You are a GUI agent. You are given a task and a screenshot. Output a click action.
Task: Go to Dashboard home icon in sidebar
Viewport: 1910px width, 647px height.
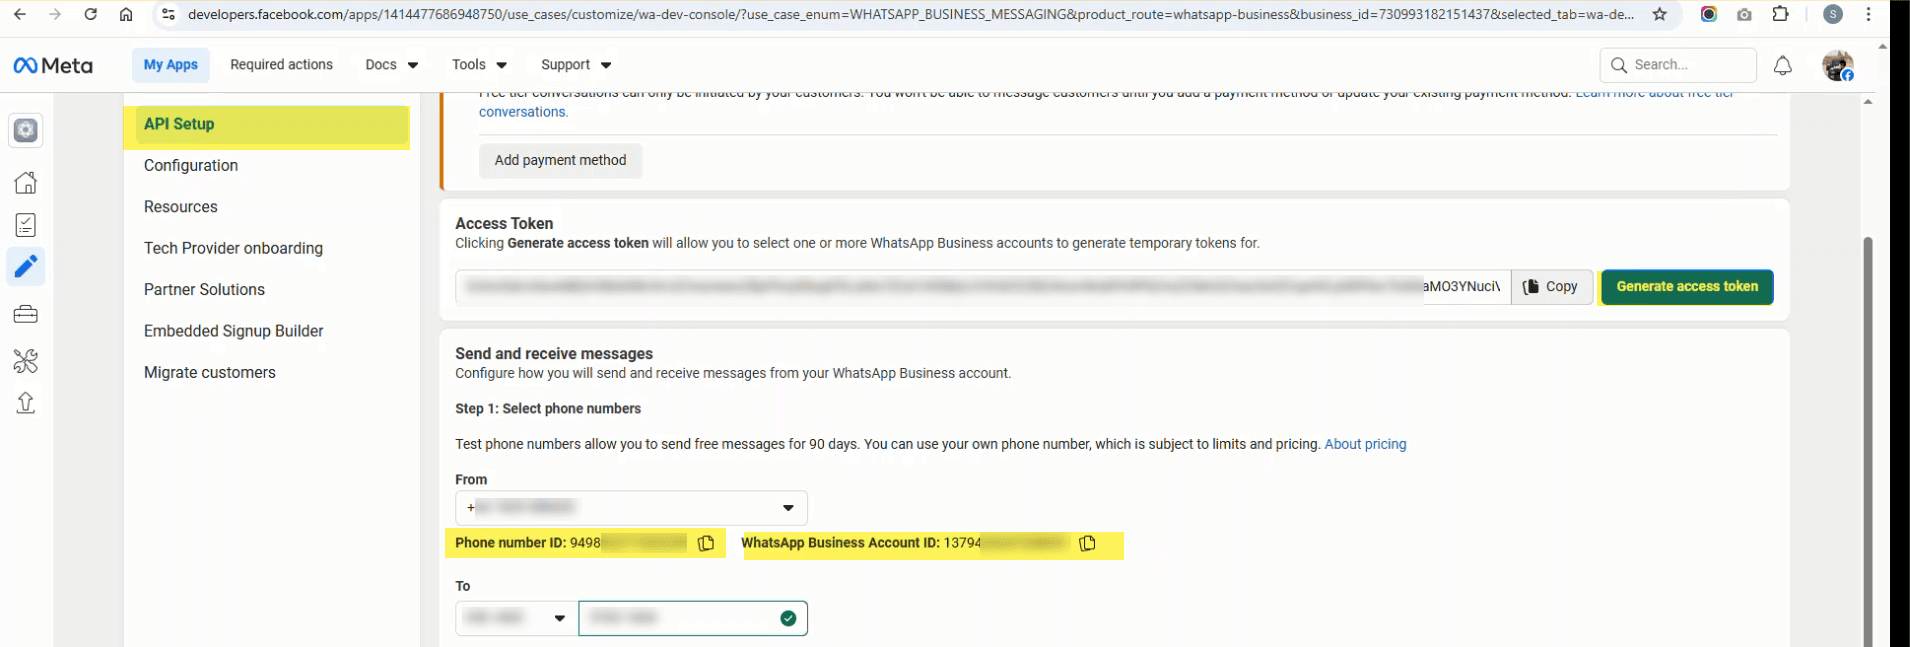coord(26,182)
